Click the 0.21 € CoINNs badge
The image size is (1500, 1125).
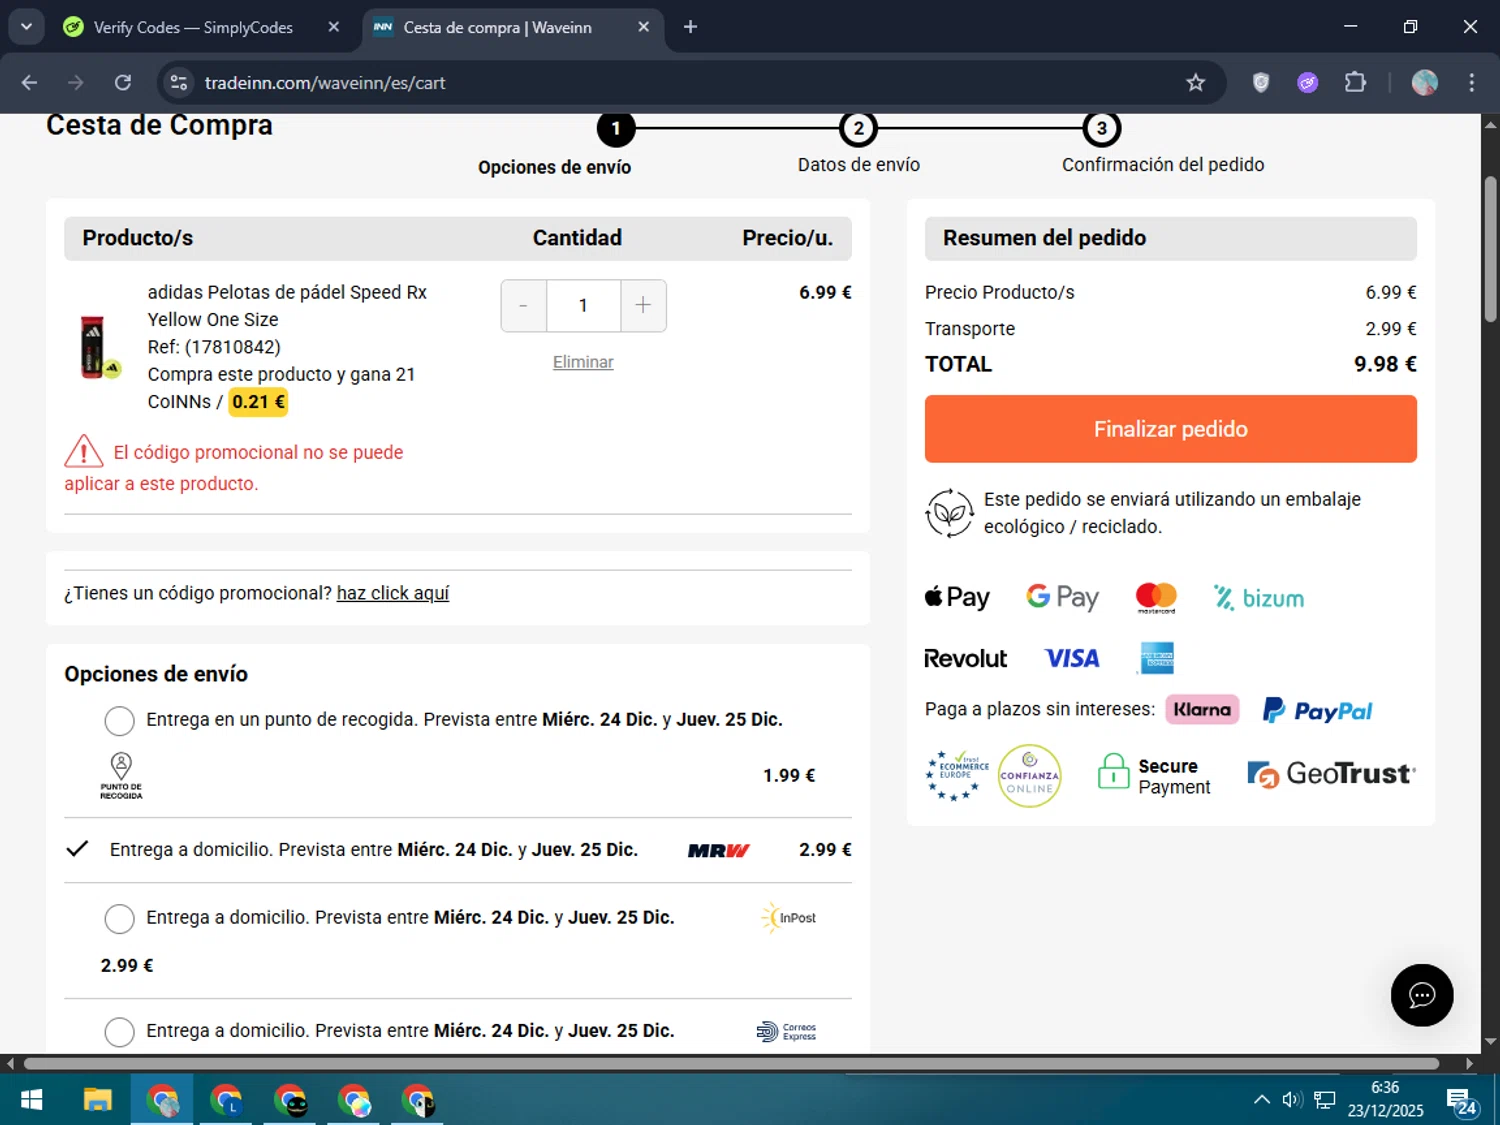click(258, 402)
